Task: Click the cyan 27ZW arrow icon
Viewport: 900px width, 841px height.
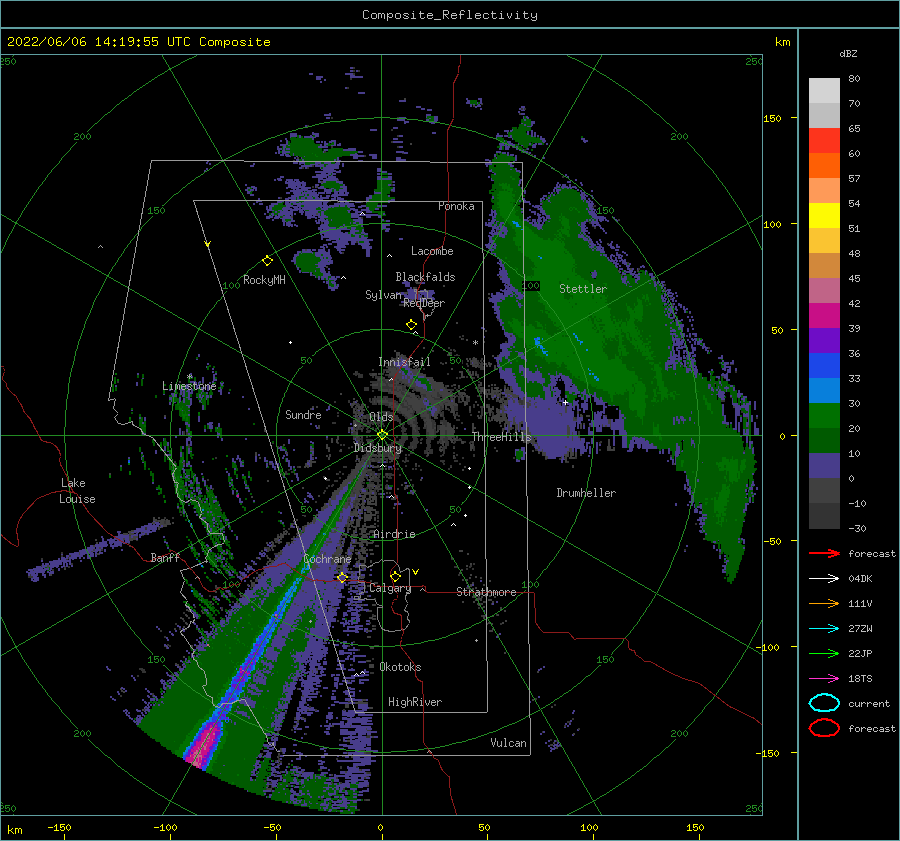Action: tap(824, 629)
